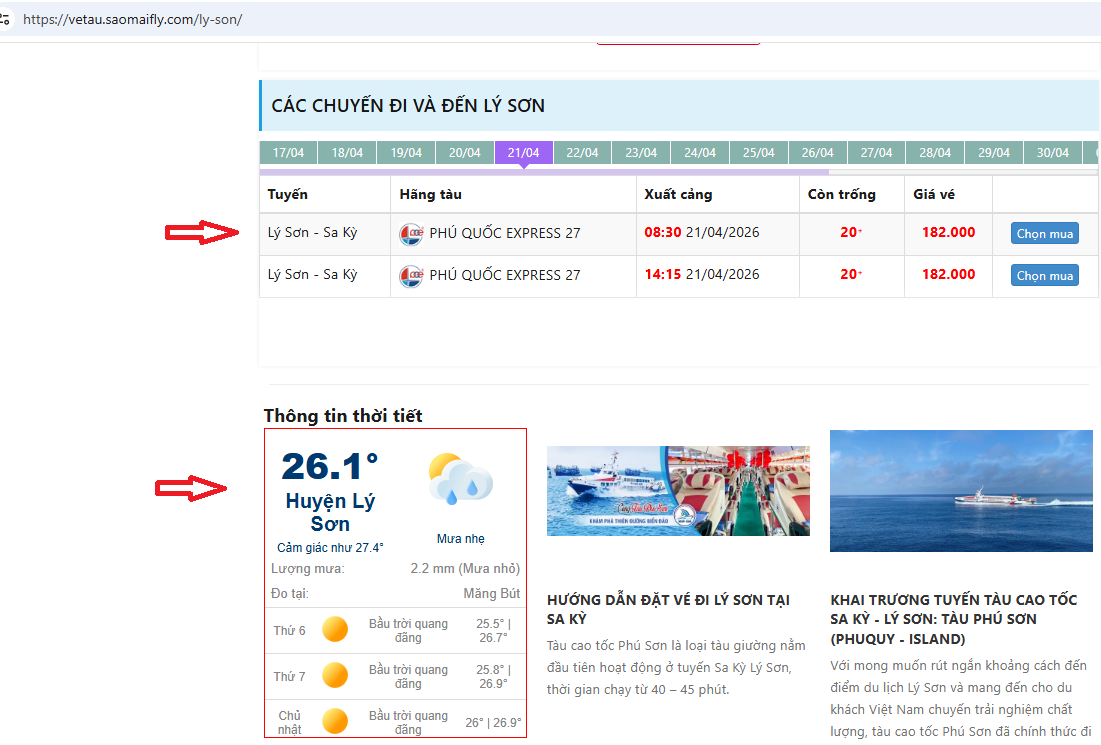
Task: Click the Hãng tàu column header
Action: point(430,195)
